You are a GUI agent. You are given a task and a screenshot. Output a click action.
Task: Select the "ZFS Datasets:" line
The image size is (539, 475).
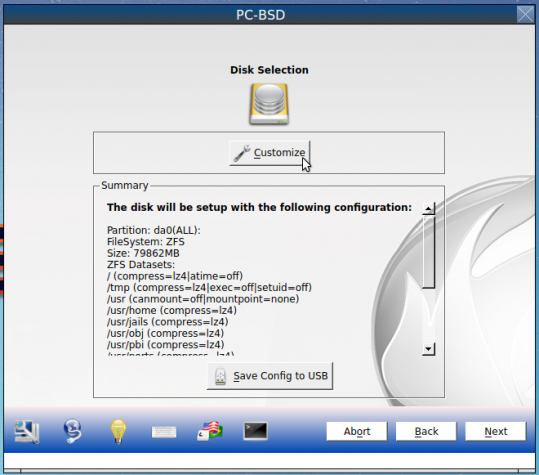point(141,265)
